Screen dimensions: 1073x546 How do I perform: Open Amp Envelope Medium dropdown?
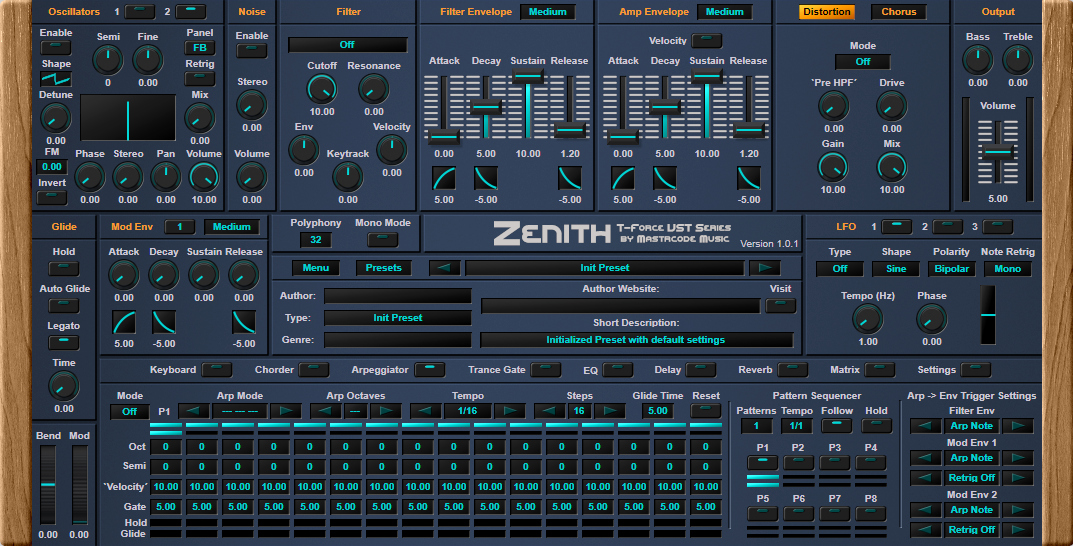(x=725, y=12)
